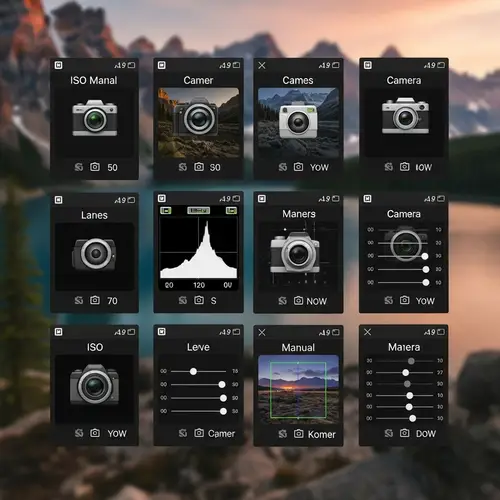Click the NOW button in the Maners card
The width and height of the screenshot is (500, 500).
(316, 301)
